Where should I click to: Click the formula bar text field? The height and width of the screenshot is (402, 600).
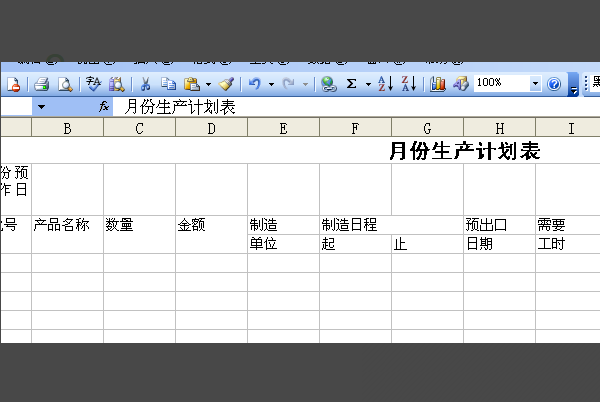[350, 107]
